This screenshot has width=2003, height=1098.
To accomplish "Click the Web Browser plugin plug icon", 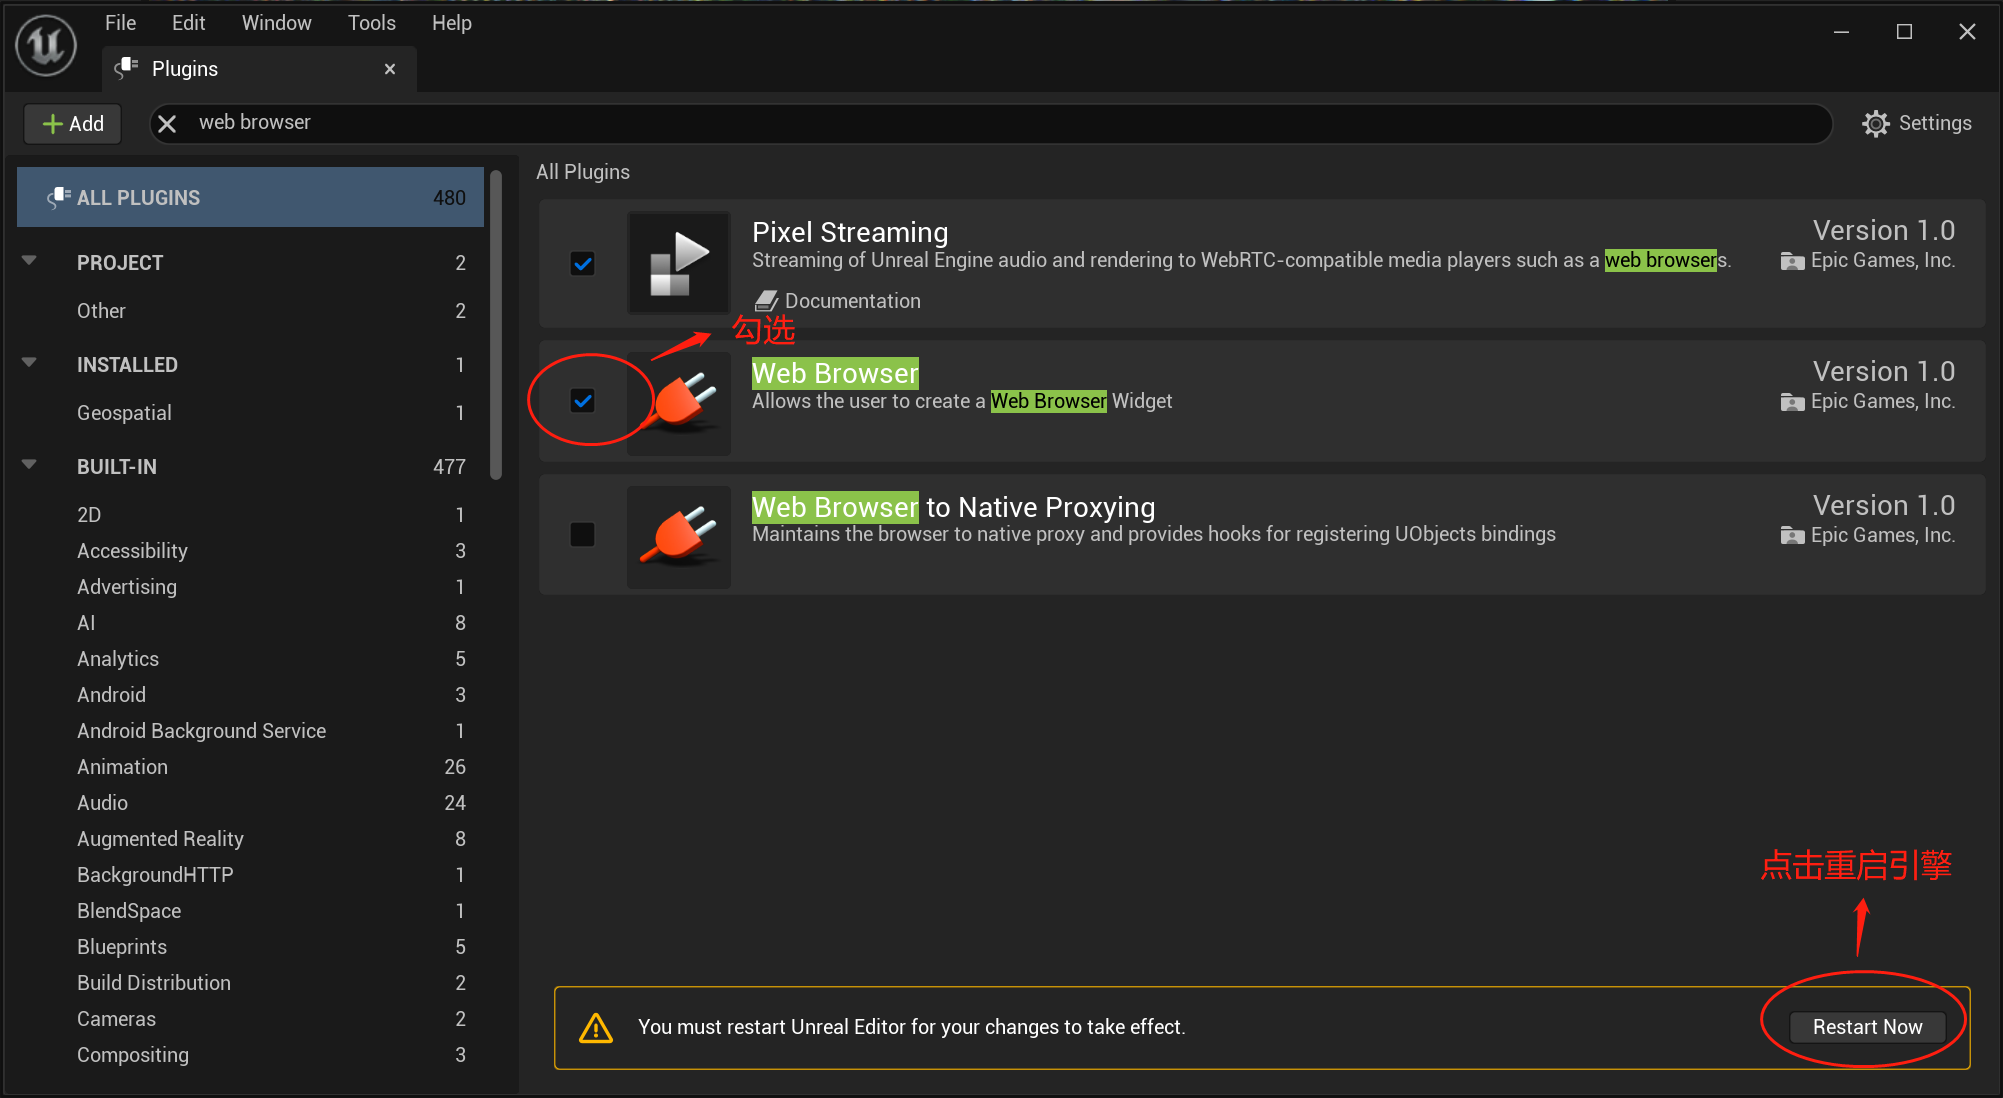I will coord(679,402).
